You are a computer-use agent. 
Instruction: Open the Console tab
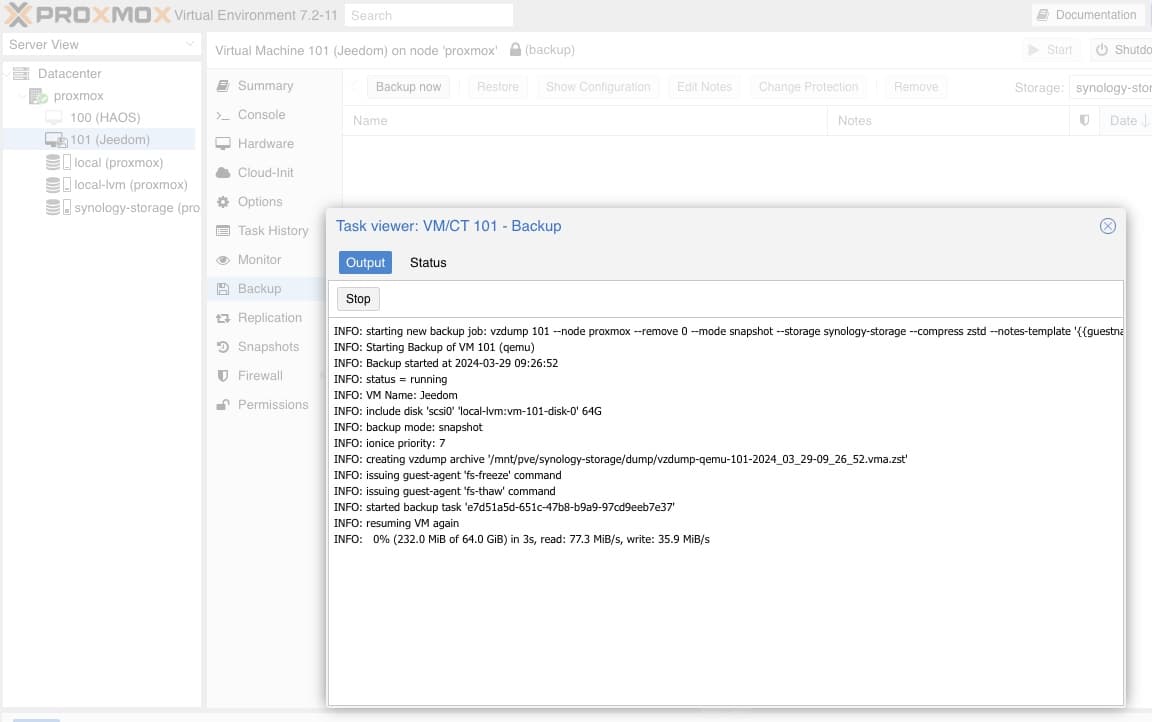[x=261, y=115]
